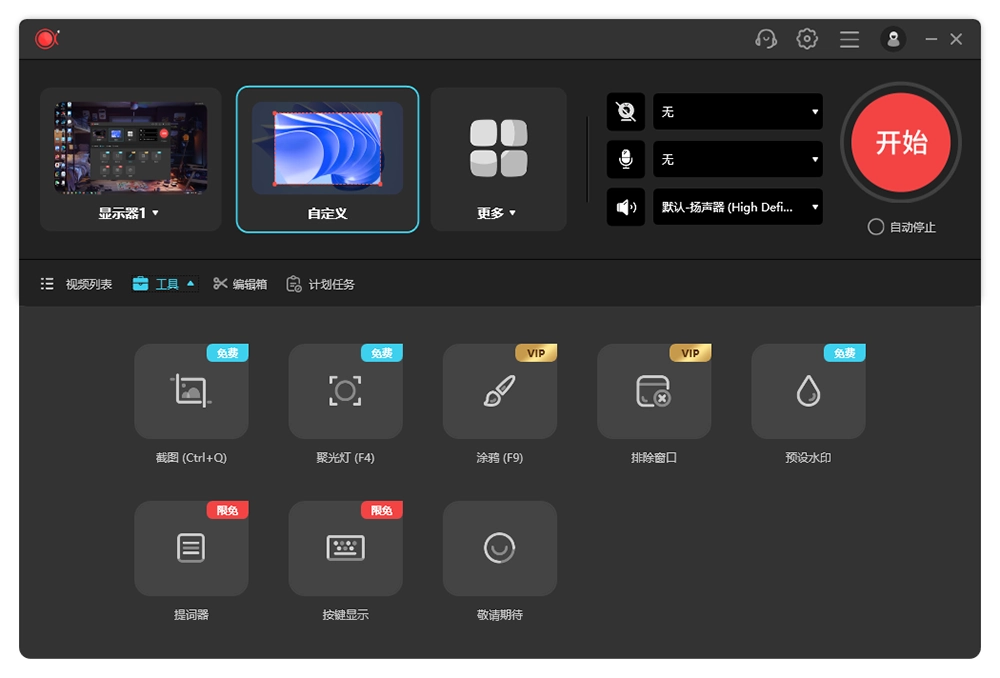
Task: Launch the 提词器 teleprompter tool
Action: [x=191, y=548]
